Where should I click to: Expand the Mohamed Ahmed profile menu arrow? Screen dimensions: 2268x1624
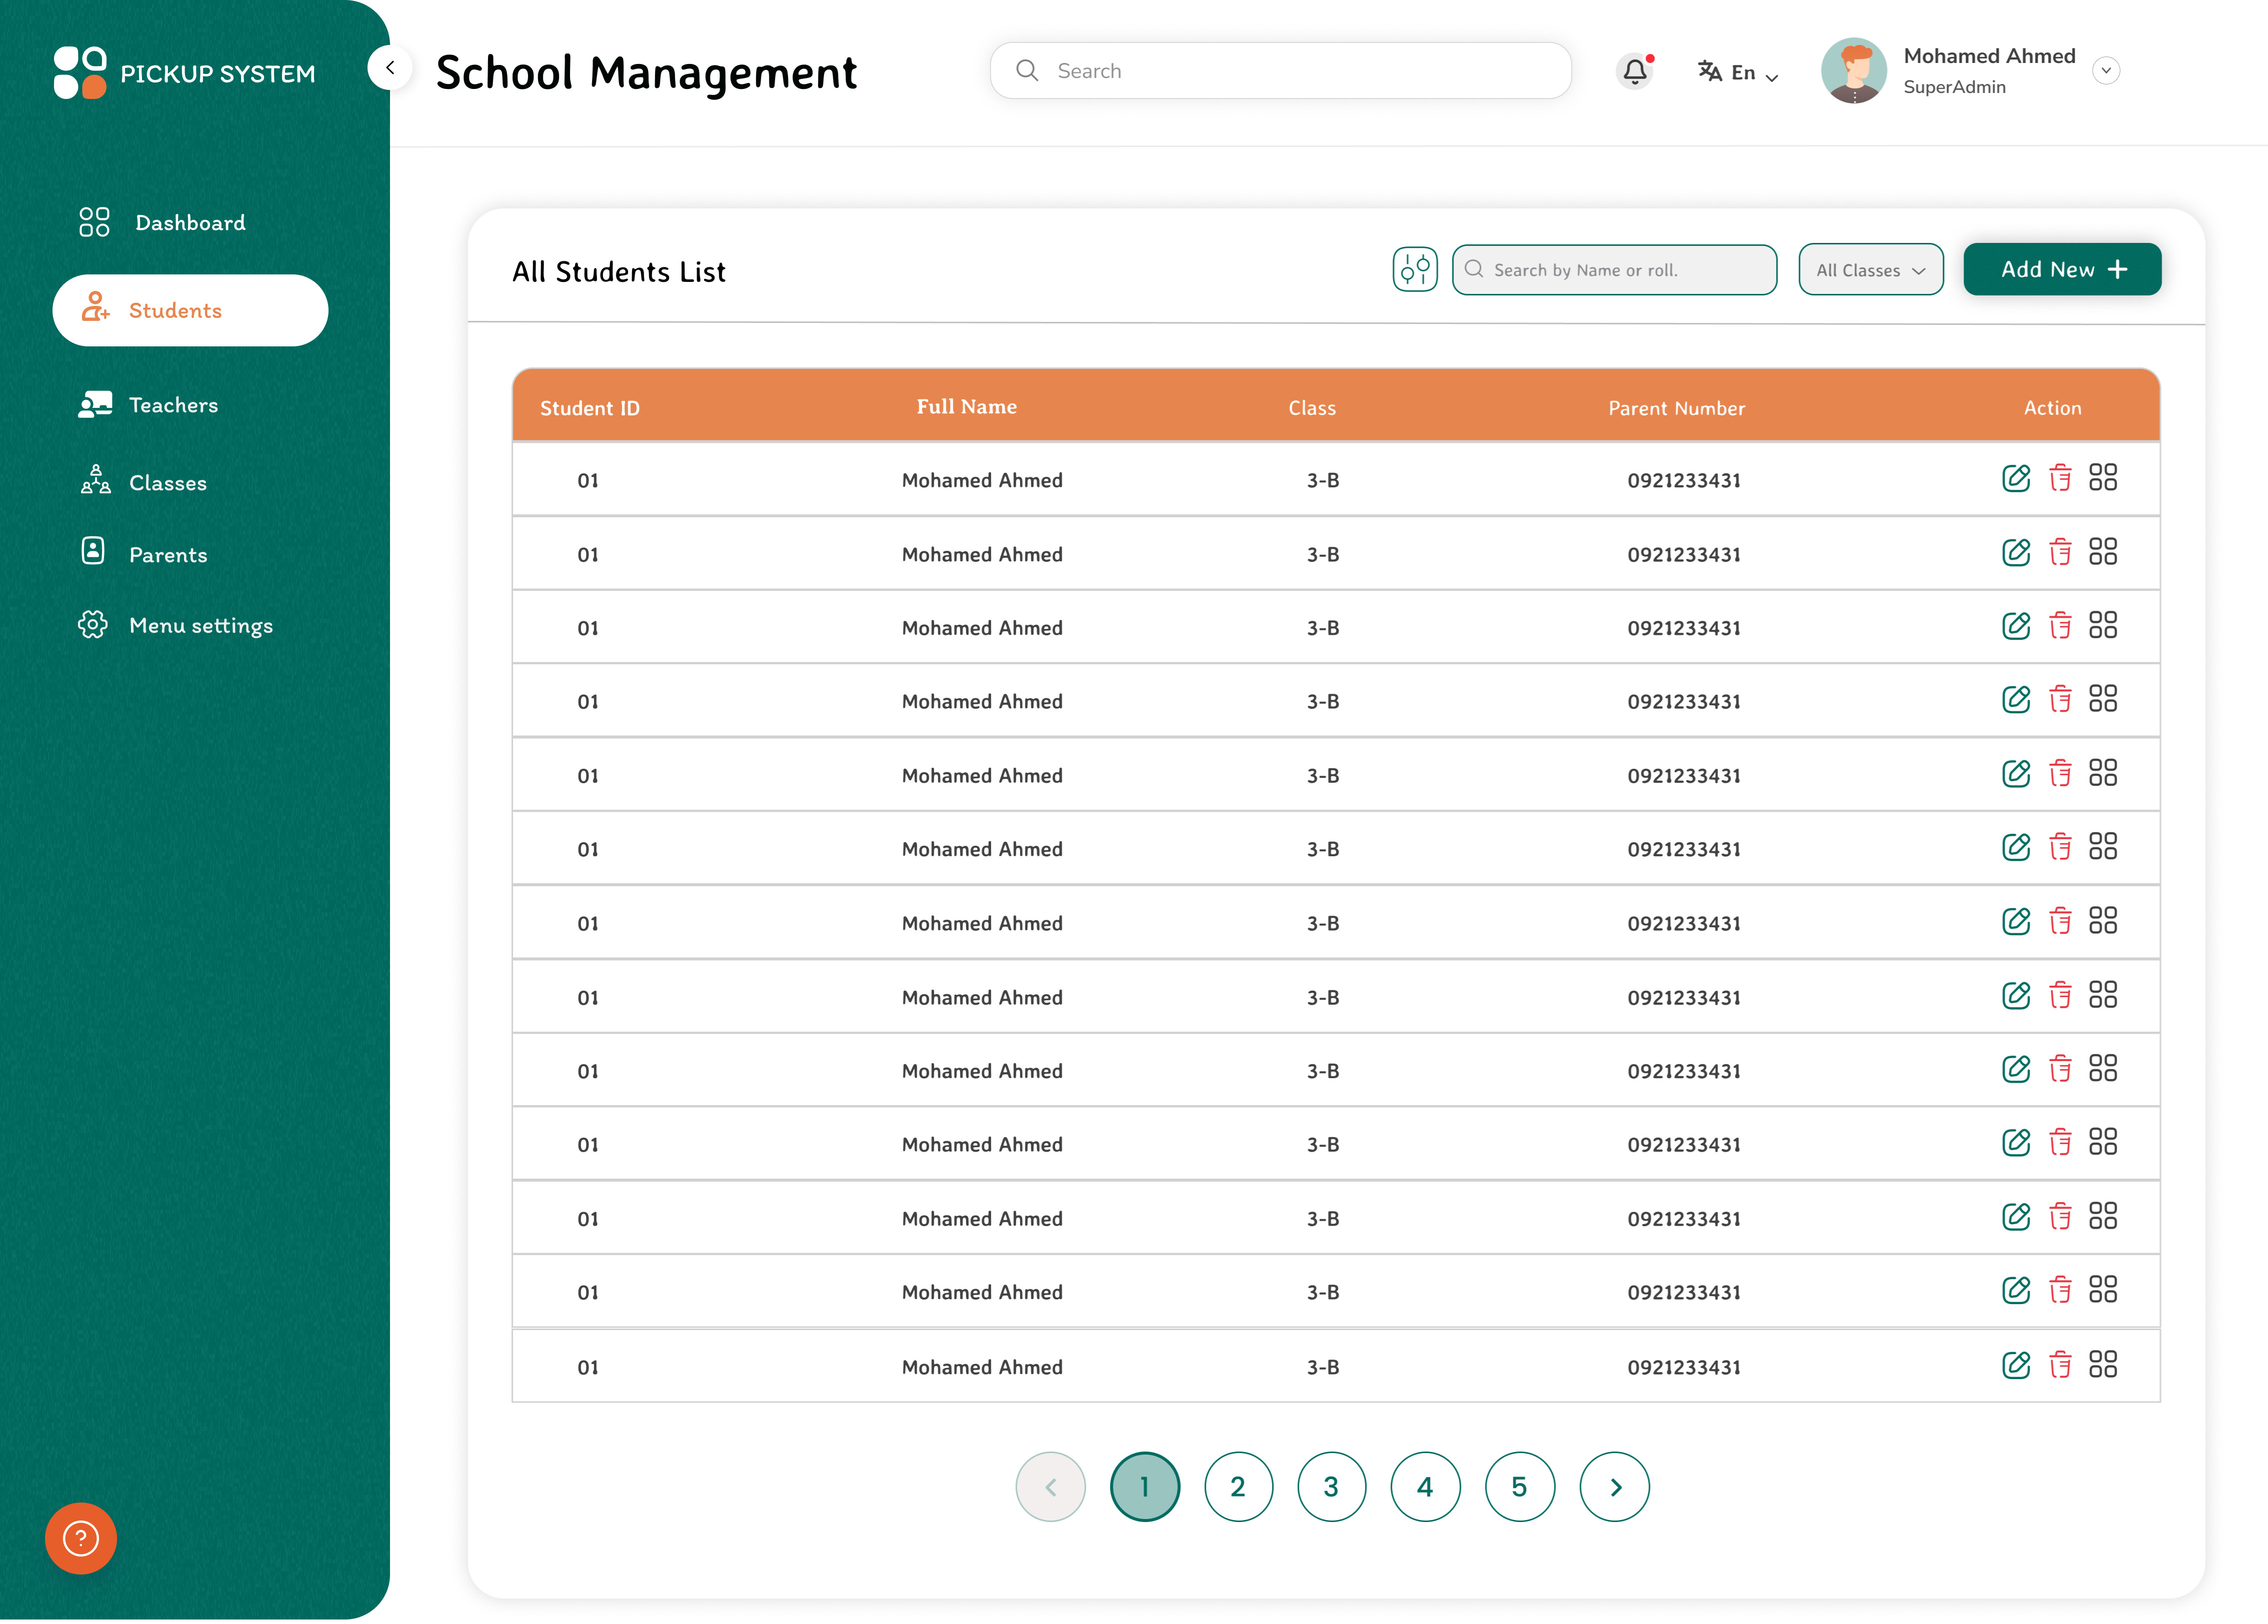[x=2106, y=70]
